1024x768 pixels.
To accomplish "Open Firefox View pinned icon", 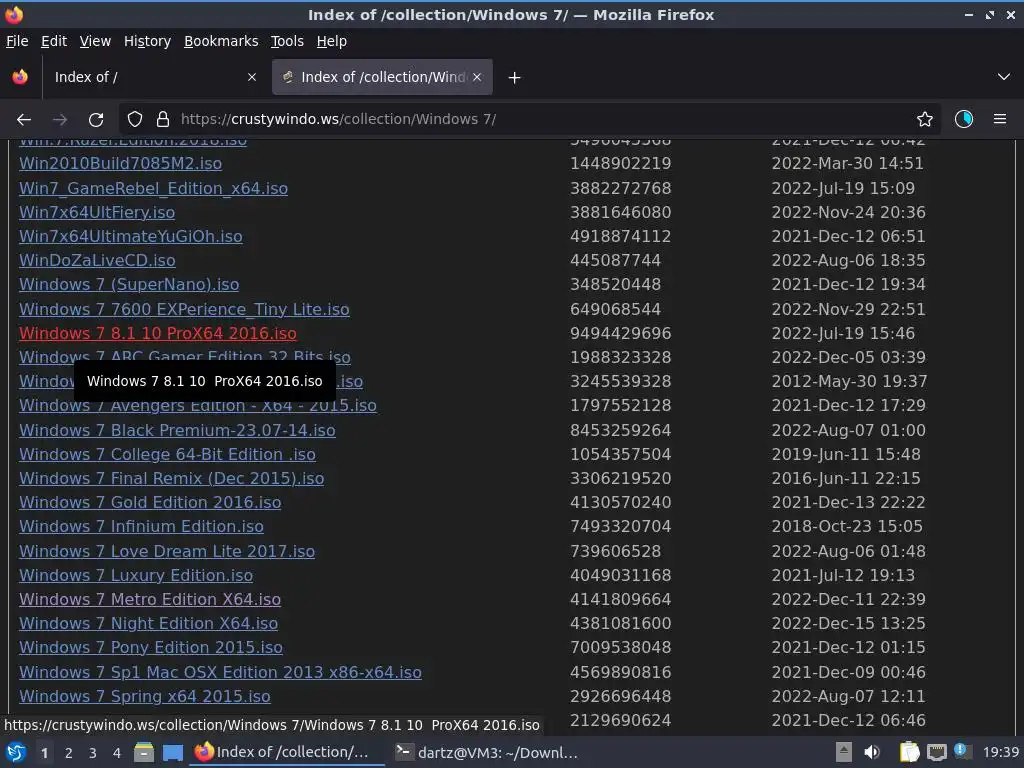I will click(20, 77).
